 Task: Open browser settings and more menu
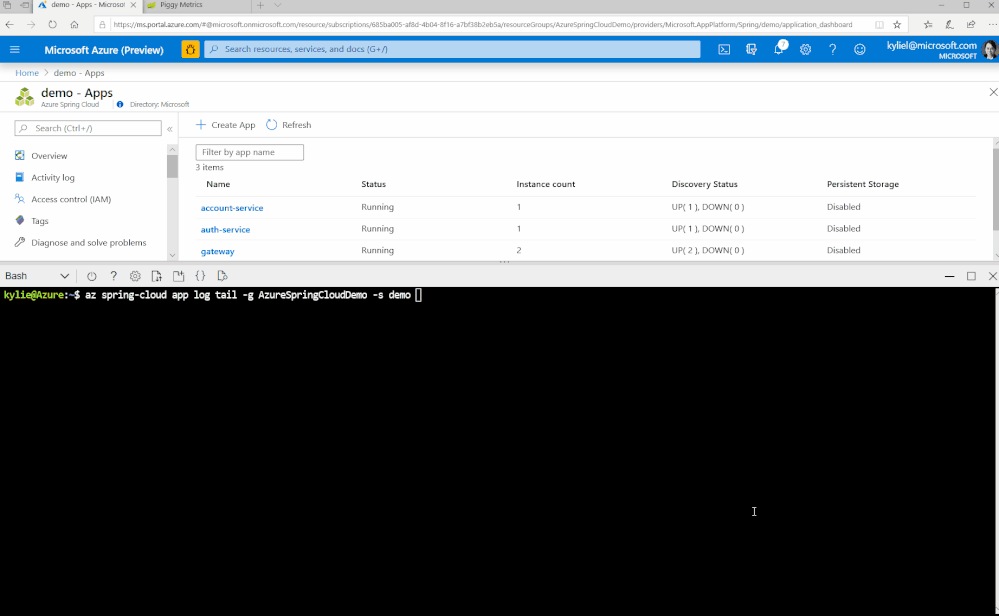tap(992, 25)
